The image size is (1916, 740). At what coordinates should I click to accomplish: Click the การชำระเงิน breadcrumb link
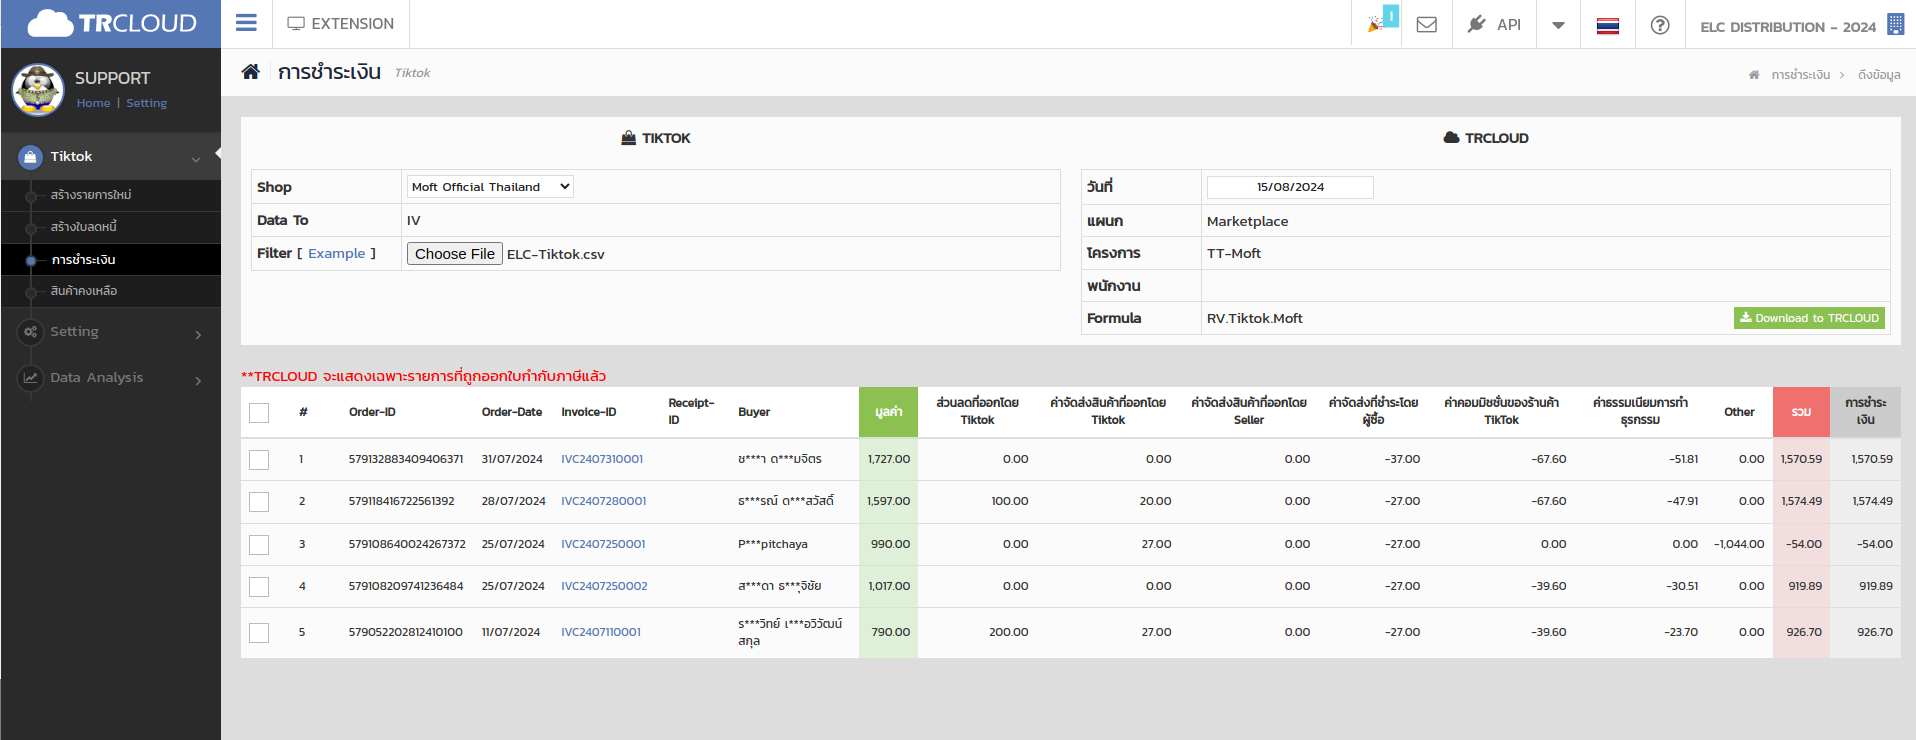[x=1801, y=75]
